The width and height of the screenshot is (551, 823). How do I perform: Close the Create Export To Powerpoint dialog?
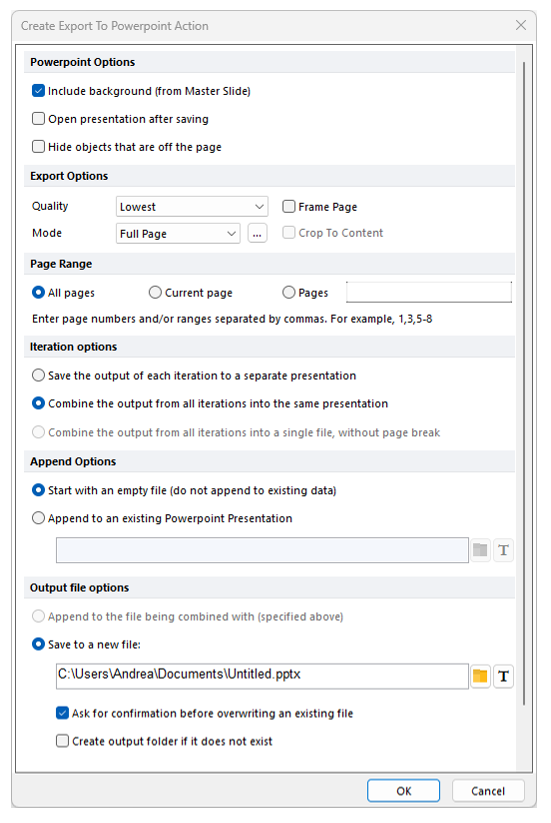click(521, 25)
